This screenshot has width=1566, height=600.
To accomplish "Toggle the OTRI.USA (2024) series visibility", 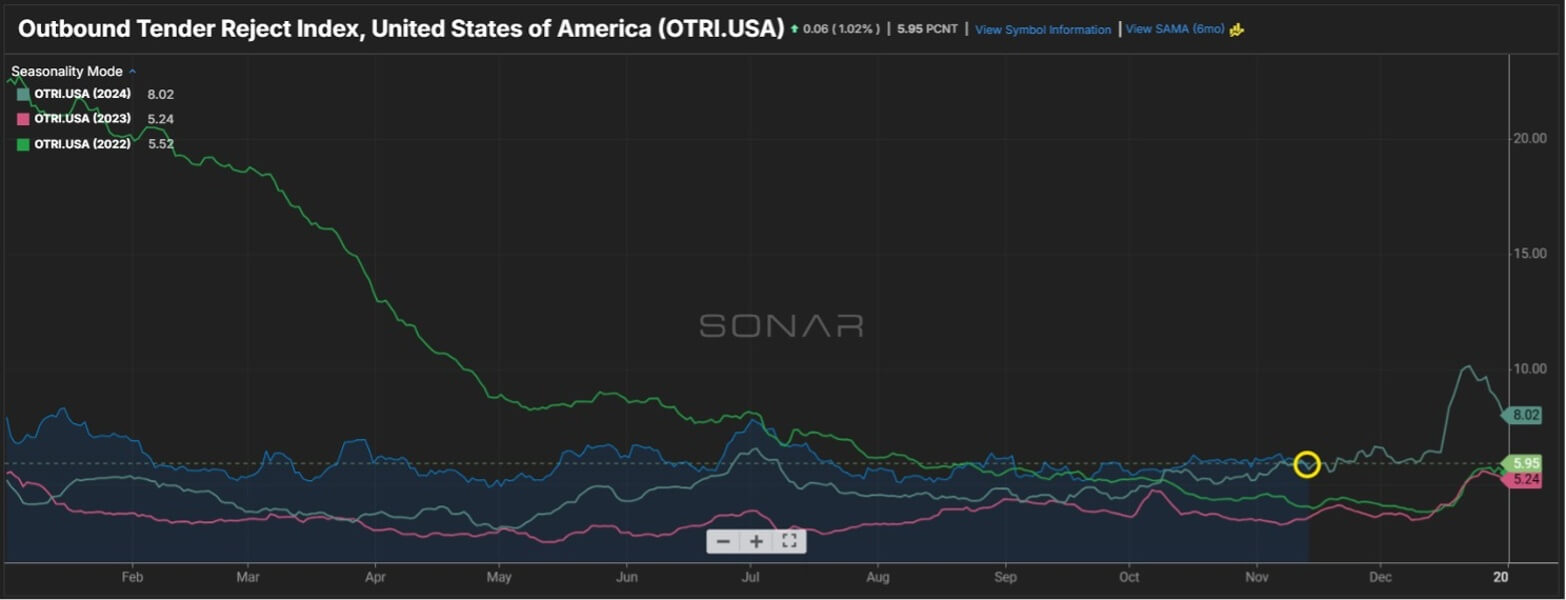I will [82, 94].
